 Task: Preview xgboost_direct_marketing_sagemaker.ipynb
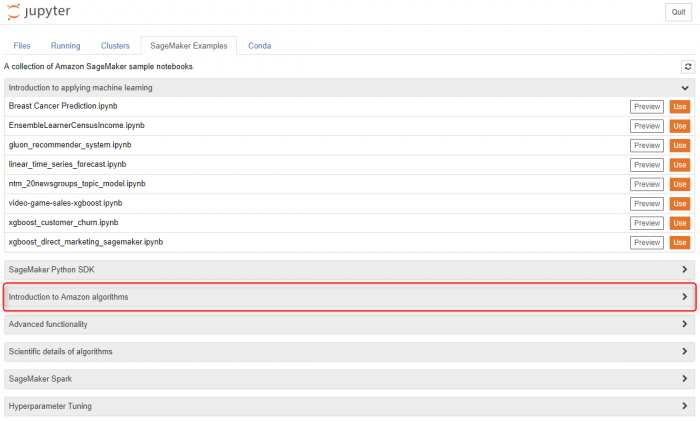coord(647,242)
